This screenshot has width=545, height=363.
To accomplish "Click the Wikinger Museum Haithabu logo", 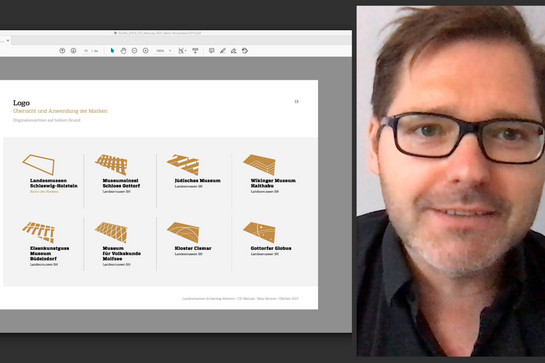I will (259, 164).
